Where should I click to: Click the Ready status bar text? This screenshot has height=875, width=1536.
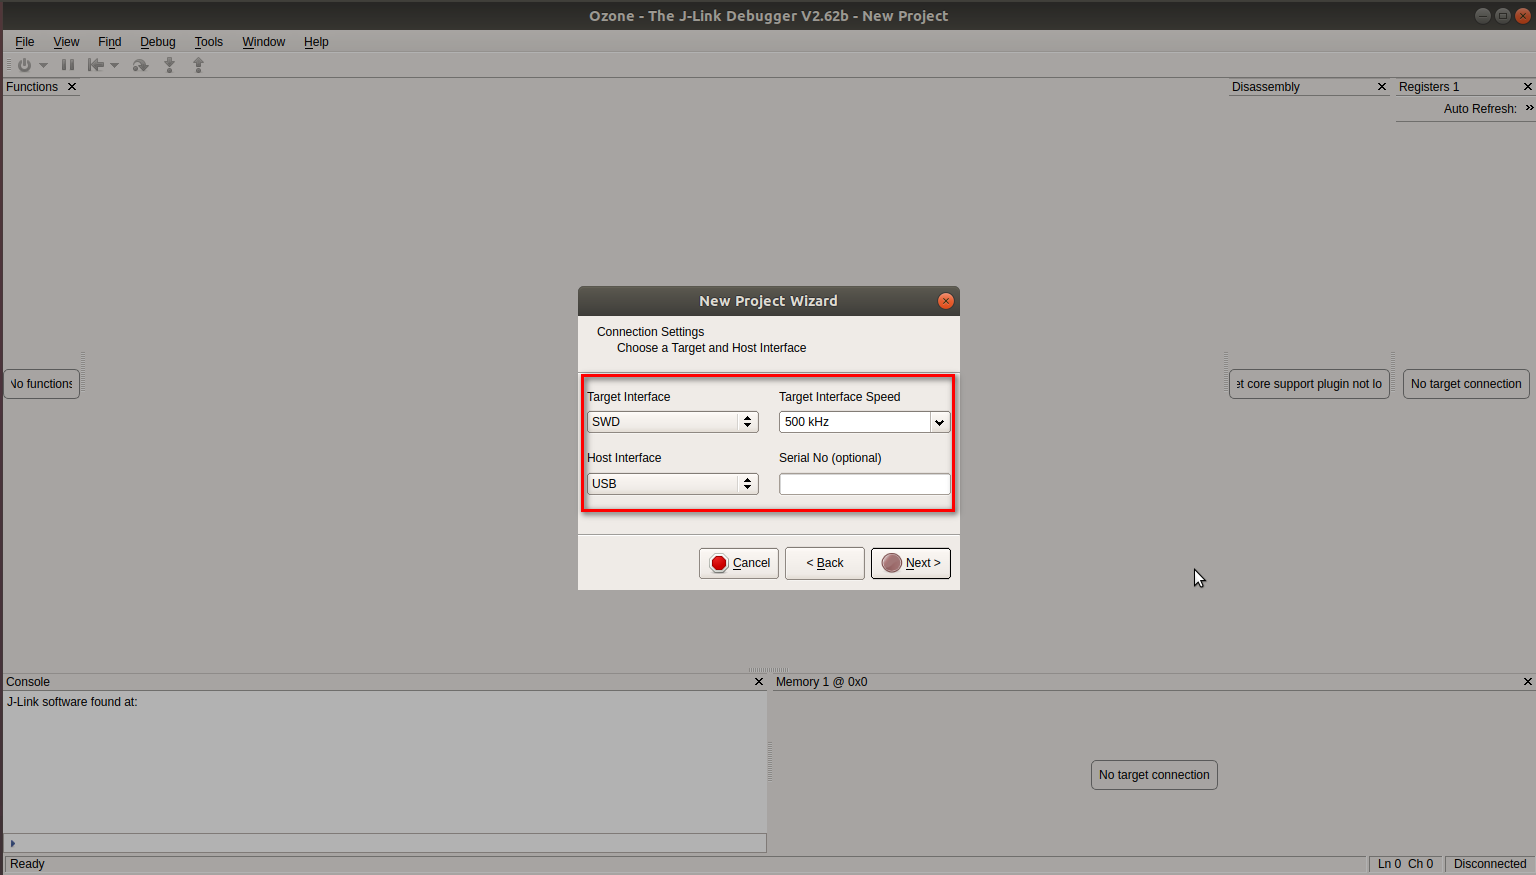tap(27, 864)
